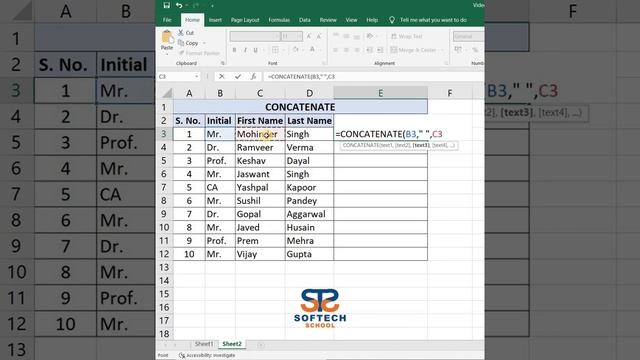Click the Top Align icon
This screenshot has width=640, height=360.
coord(336,36)
